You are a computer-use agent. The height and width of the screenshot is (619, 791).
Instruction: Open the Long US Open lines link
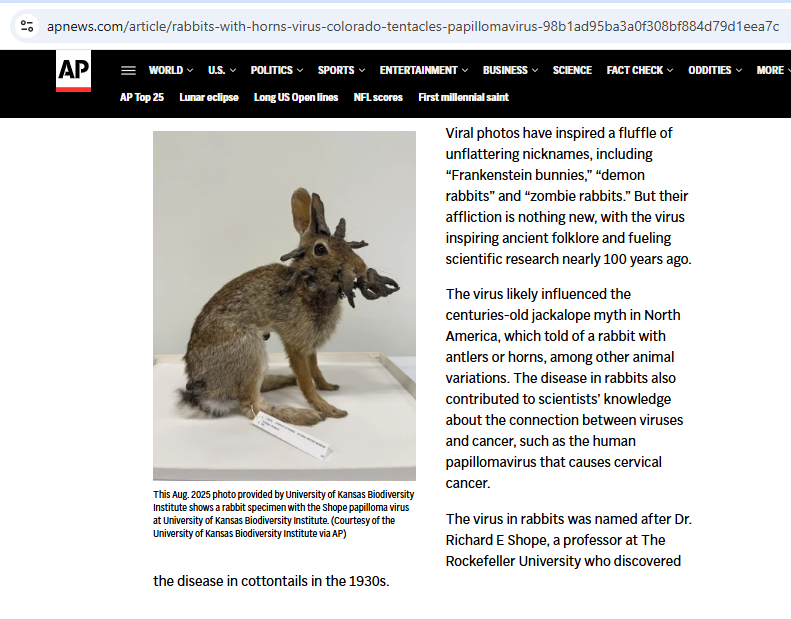(x=296, y=97)
